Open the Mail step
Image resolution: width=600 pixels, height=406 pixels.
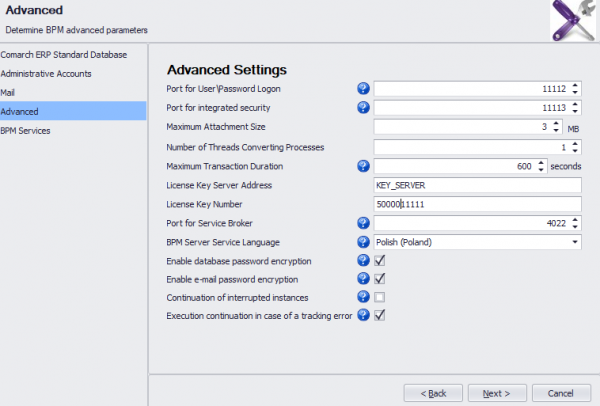(73, 93)
